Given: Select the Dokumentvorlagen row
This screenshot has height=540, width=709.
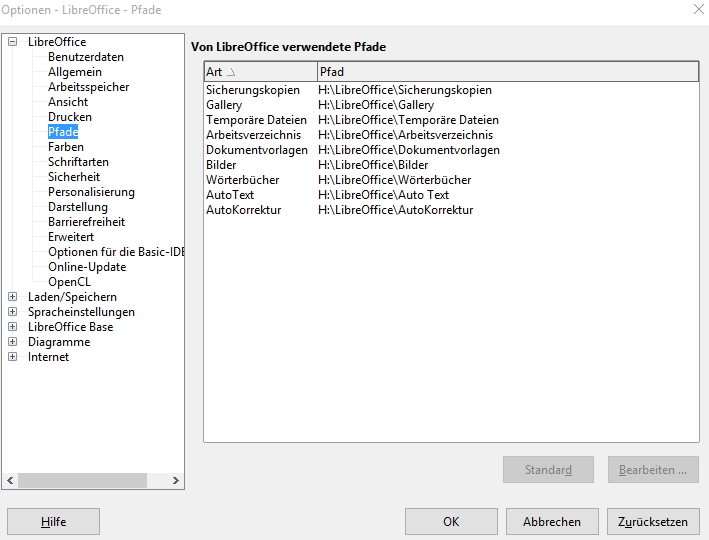Looking at the screenshot, I should click(451, 150).
